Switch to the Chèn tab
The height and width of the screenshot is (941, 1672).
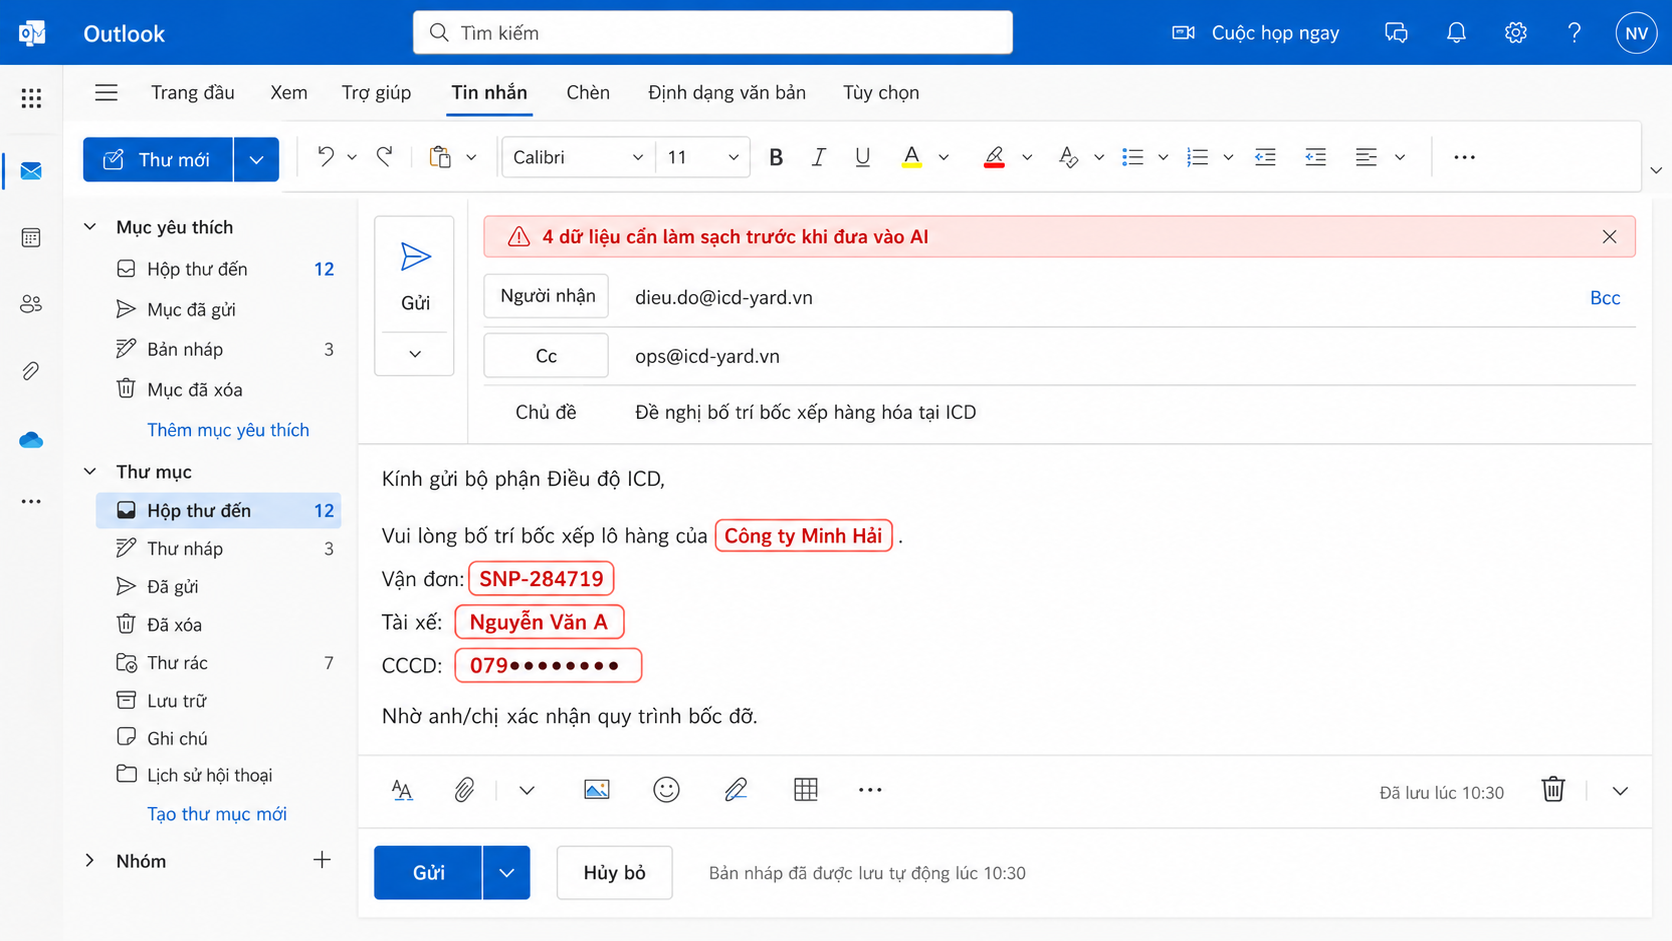[588, 93]
